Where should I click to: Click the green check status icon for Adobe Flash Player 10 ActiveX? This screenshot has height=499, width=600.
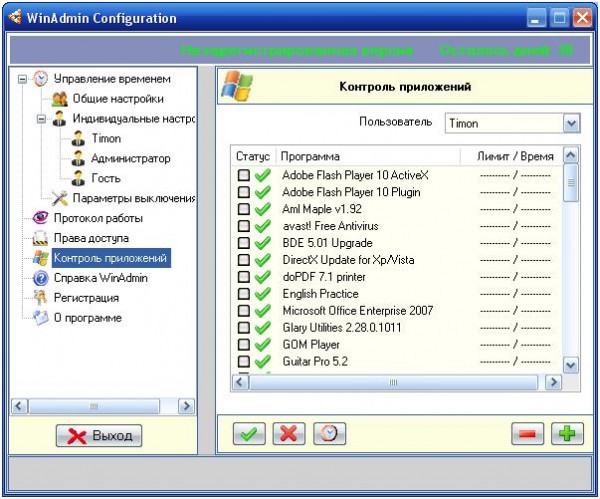click(263, 175)
